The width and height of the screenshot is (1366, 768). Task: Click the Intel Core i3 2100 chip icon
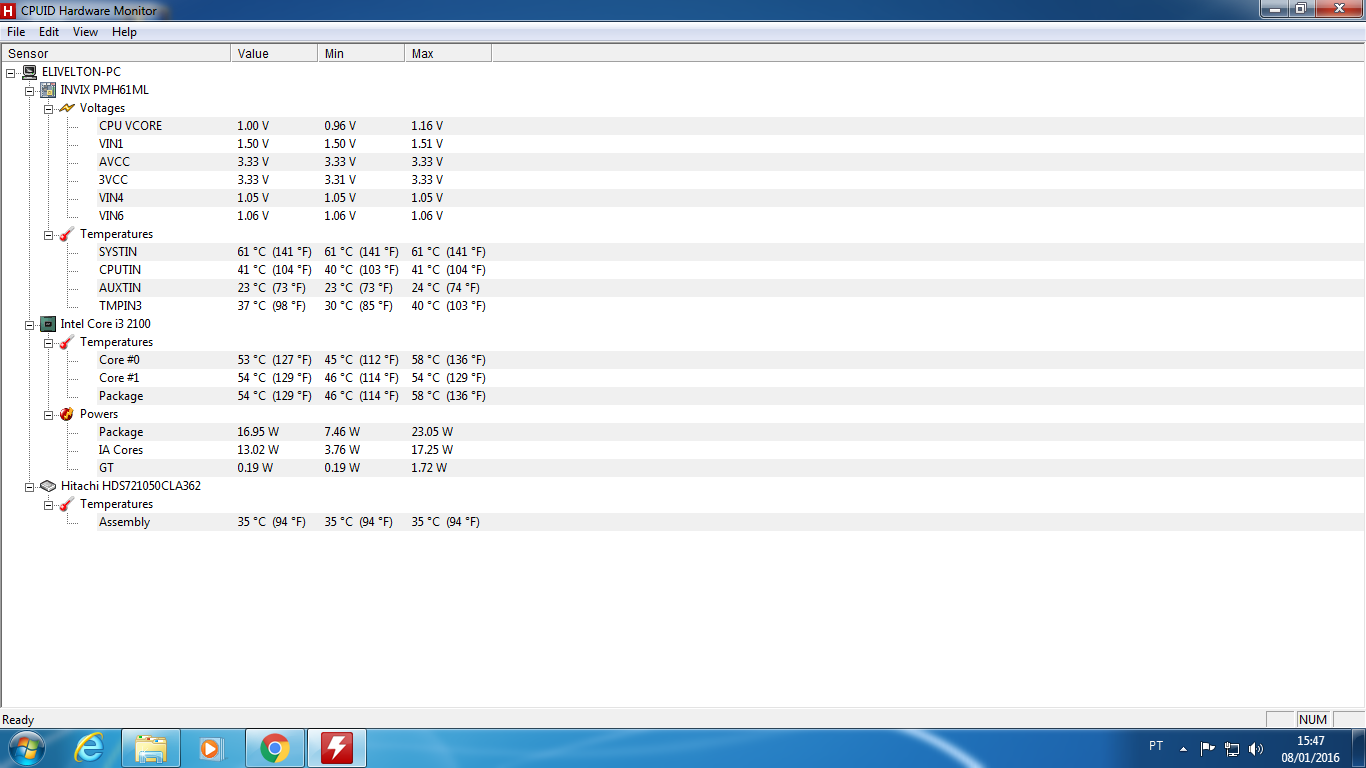[x=47, y=324]
